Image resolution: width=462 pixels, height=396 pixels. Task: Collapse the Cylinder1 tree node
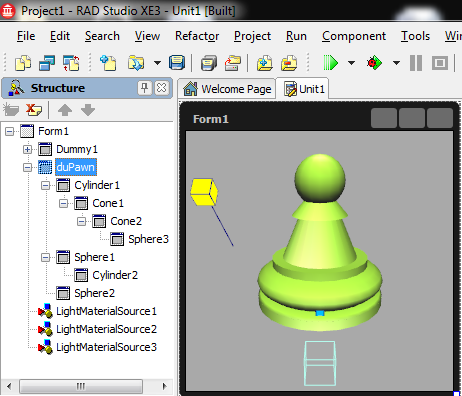[x=45, y=185]
